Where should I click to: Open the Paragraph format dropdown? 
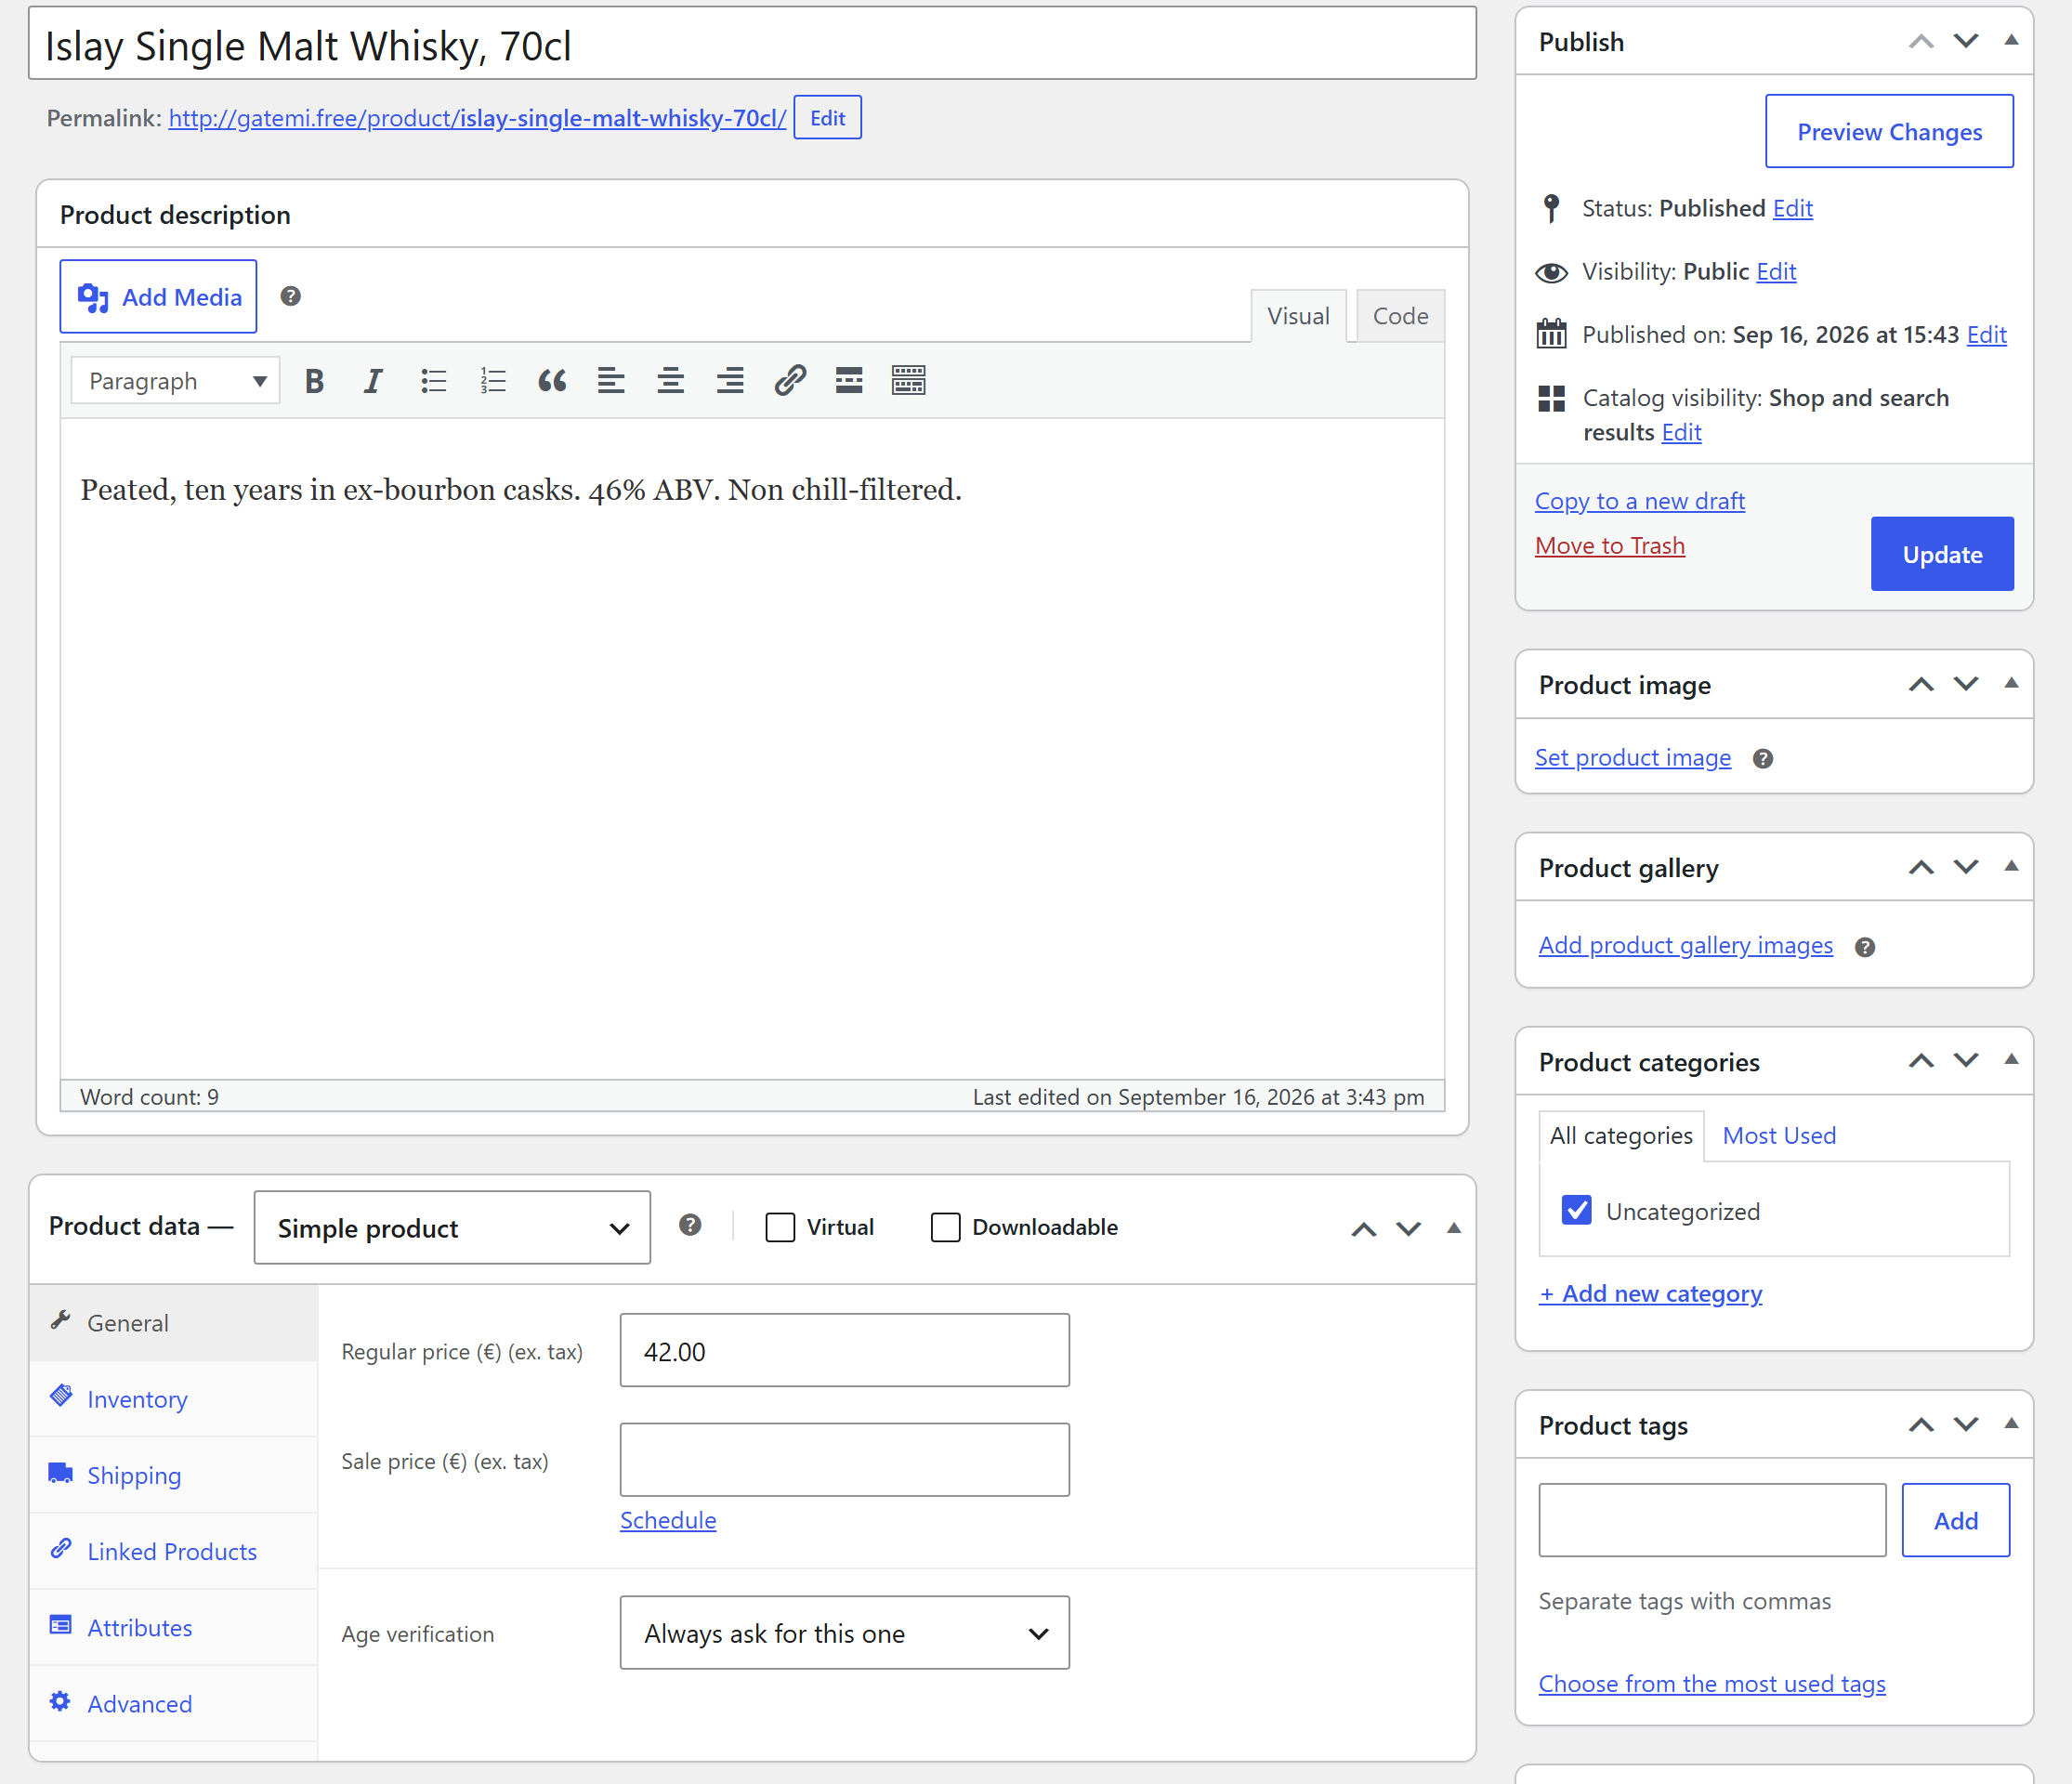175,381
